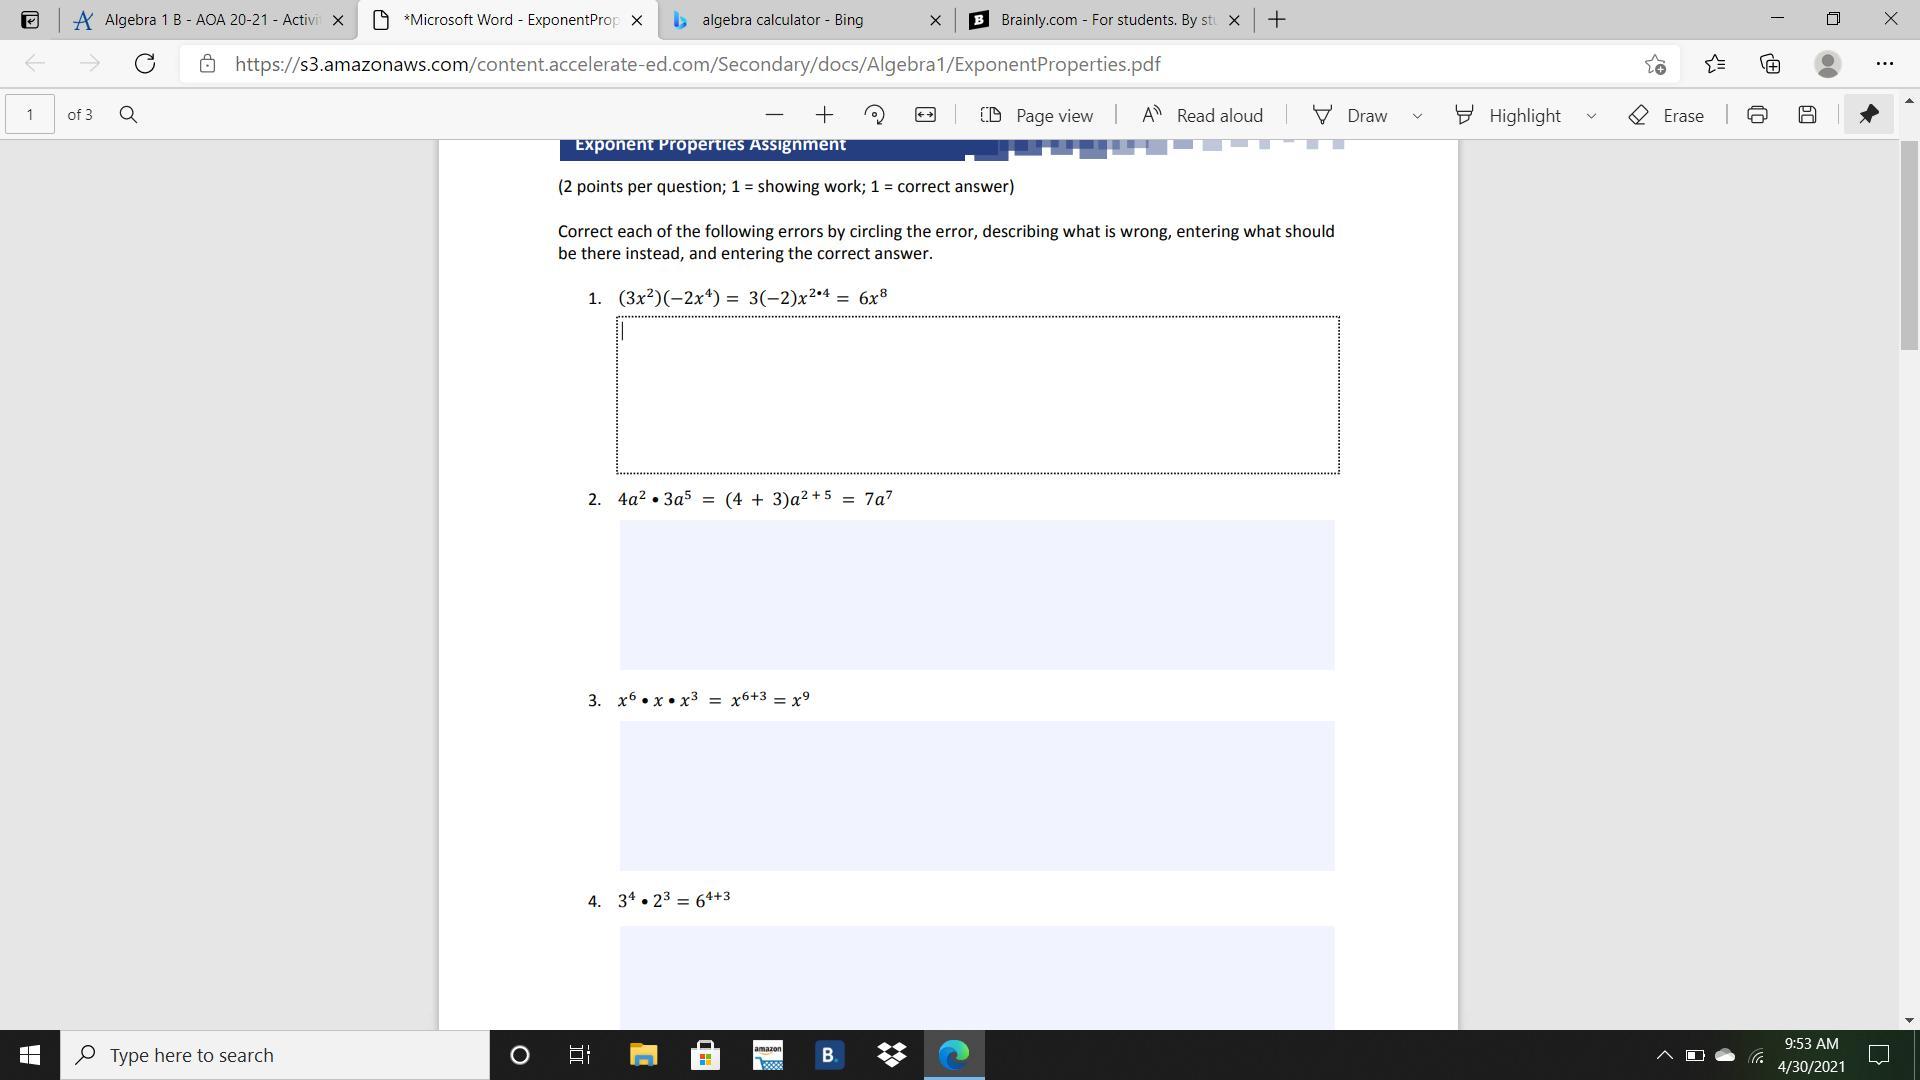The height and width of the screenshot is (1080, 1920).
Task: Print the PDF document
Action: pos(1757,115)
